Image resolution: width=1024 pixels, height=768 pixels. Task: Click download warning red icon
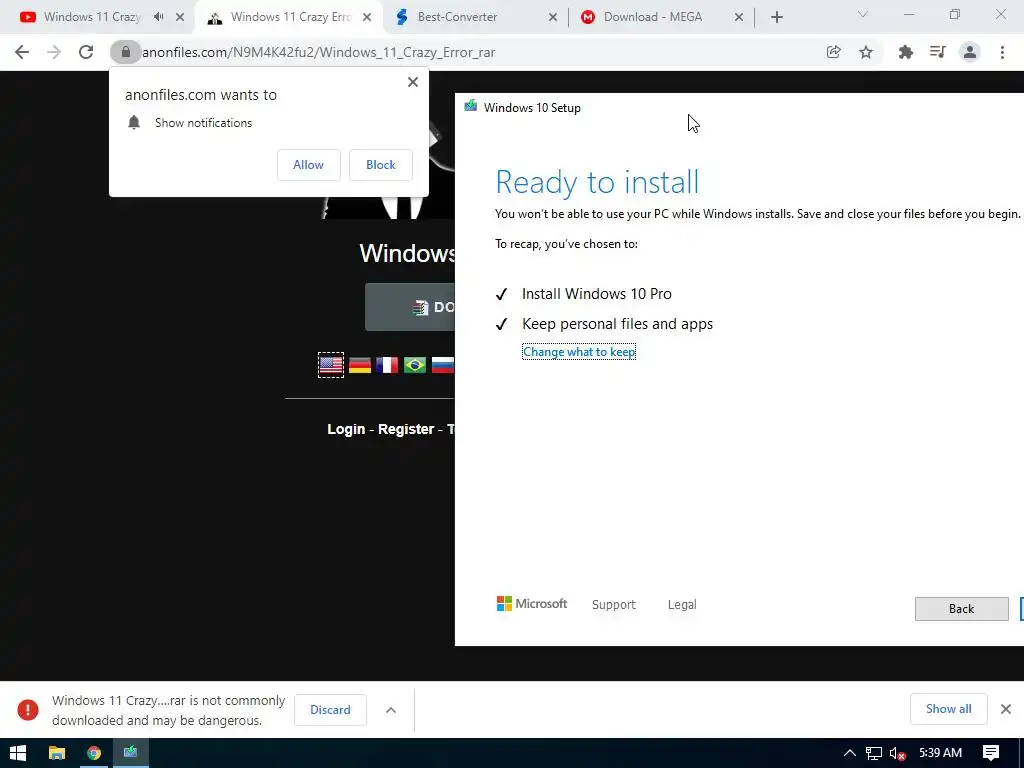coord(28,710)
